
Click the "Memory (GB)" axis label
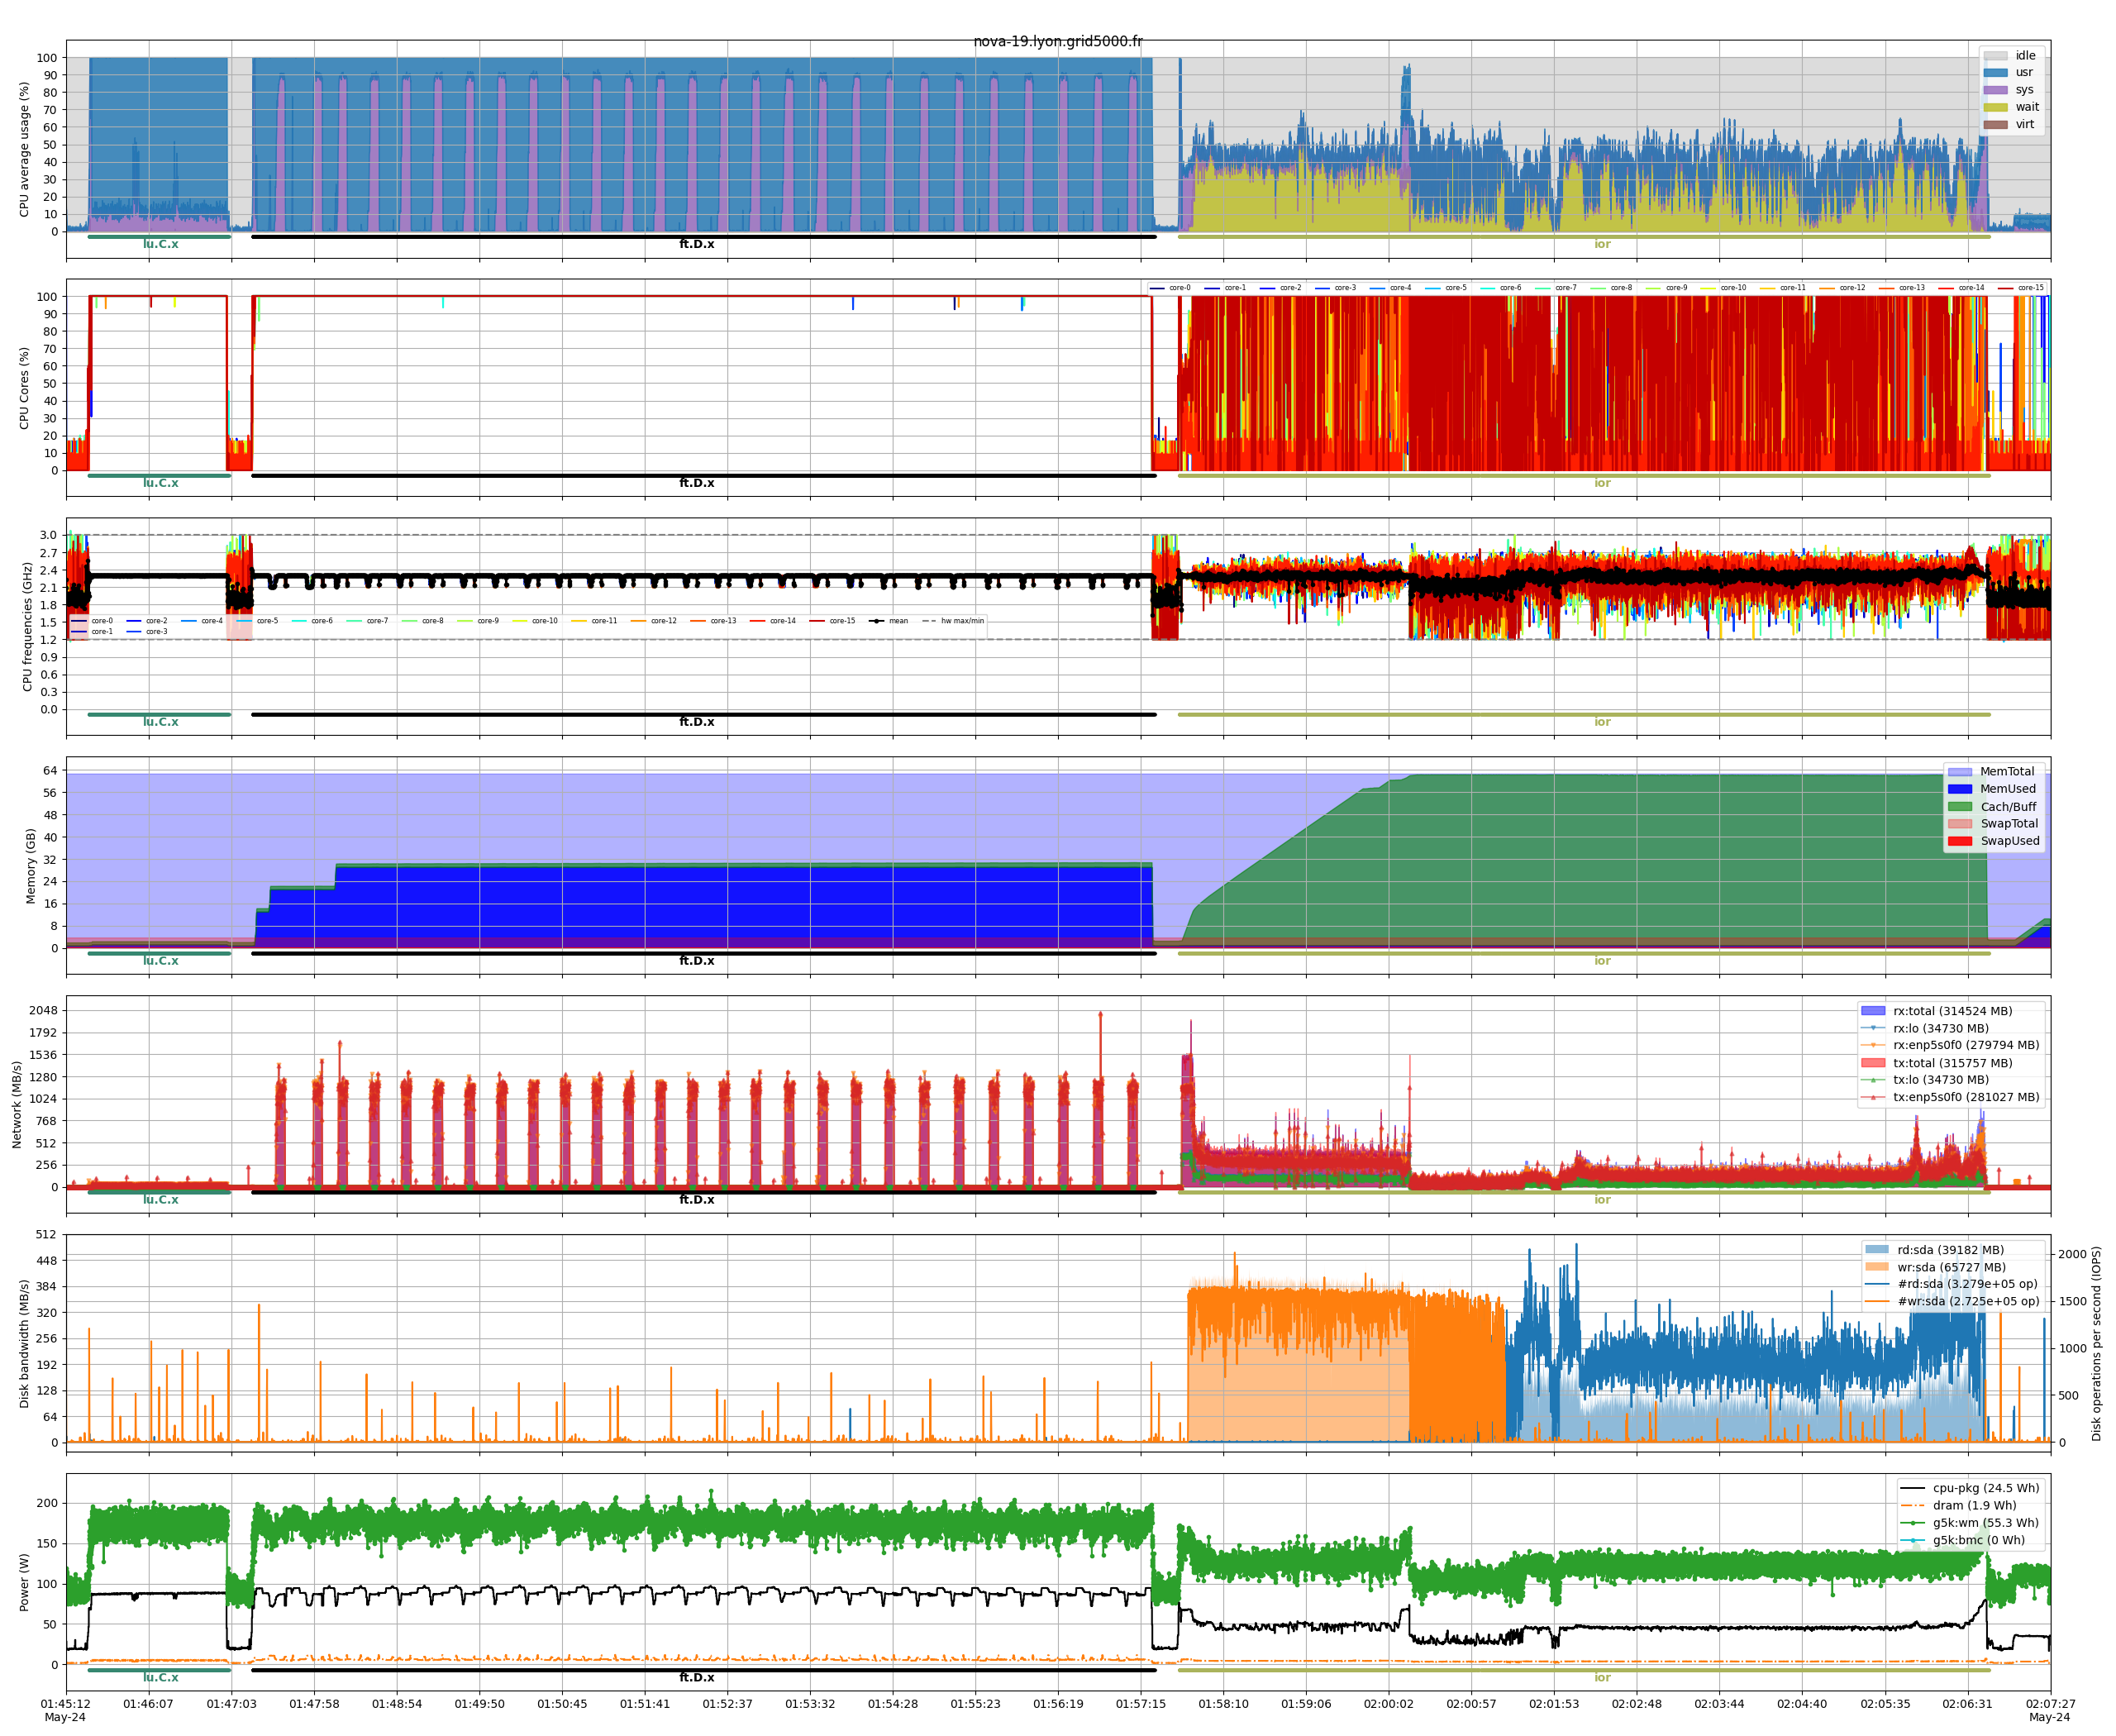coord(30,866)
